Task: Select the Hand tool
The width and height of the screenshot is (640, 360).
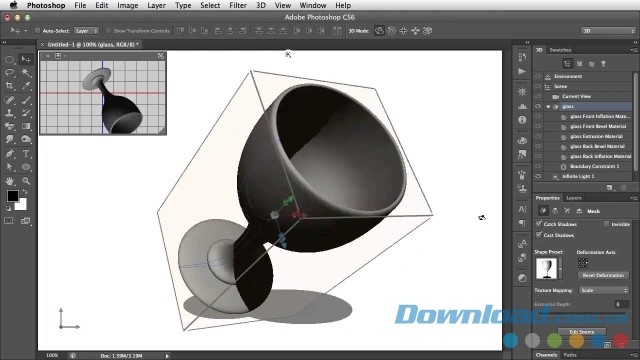Action: (9, 180)
